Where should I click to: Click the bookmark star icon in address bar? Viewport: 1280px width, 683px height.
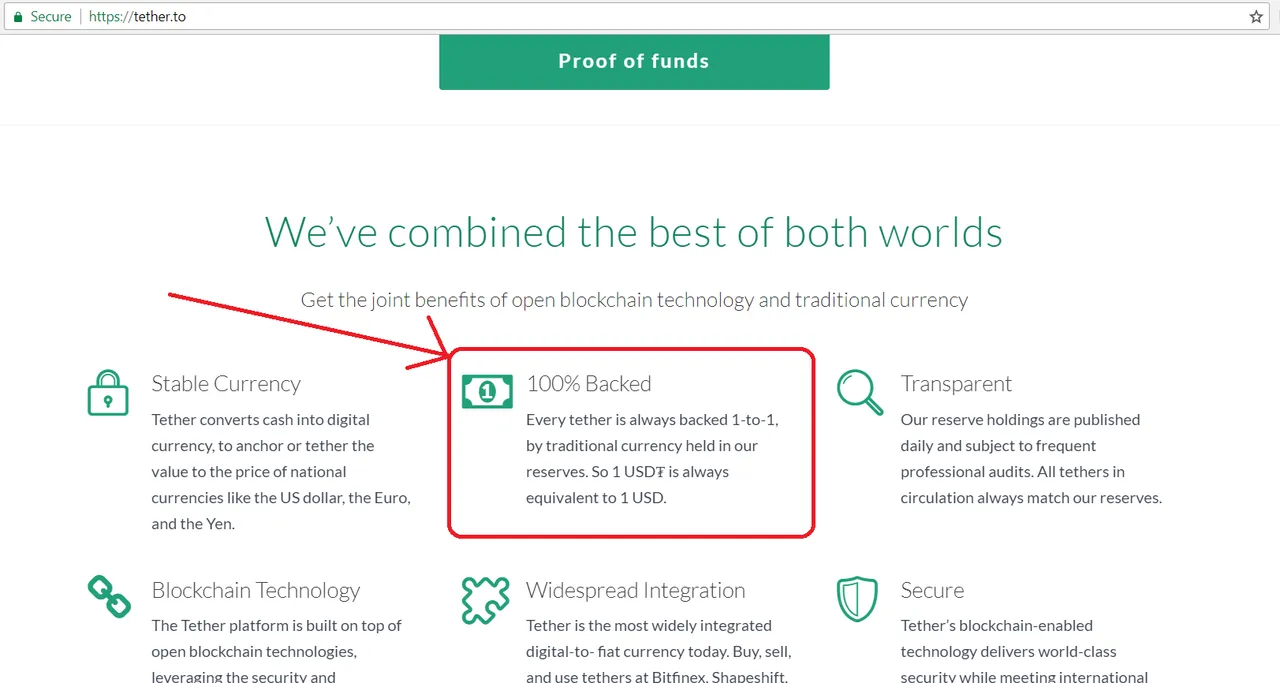tap(1256, 17)
